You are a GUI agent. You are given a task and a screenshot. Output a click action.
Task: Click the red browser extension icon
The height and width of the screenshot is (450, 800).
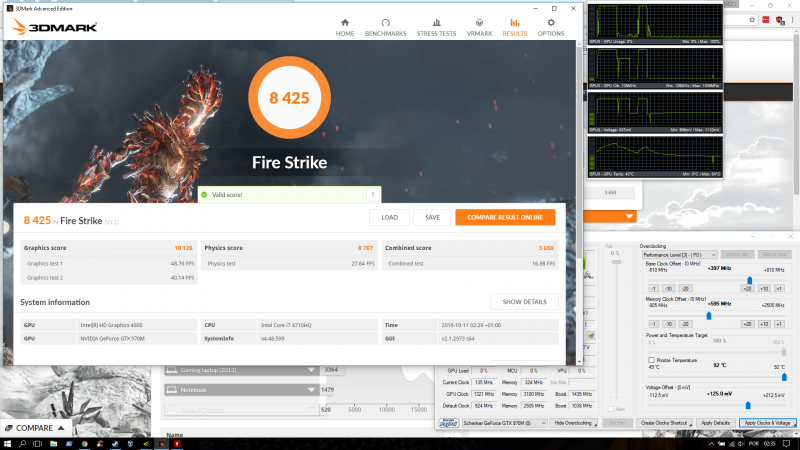[766, 20]
